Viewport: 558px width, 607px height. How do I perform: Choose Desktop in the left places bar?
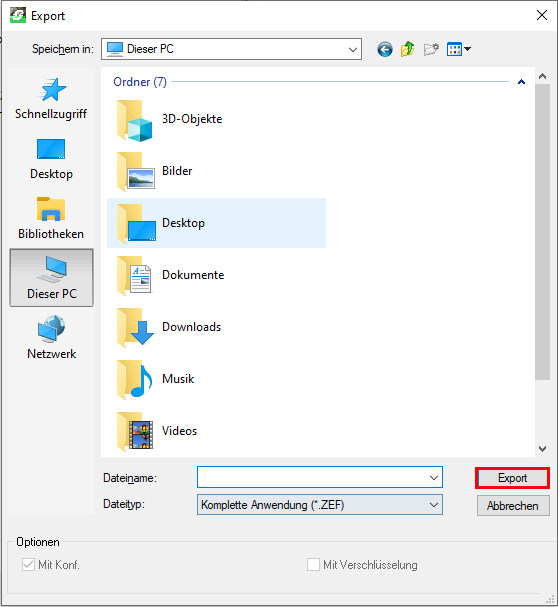pos(51,159)
